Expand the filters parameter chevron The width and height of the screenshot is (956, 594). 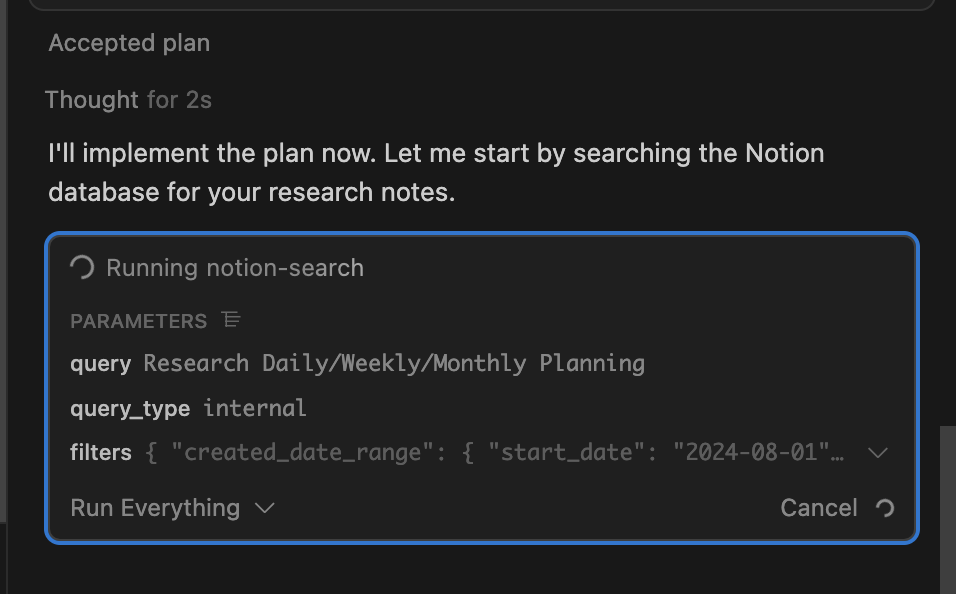click(877, 453)
